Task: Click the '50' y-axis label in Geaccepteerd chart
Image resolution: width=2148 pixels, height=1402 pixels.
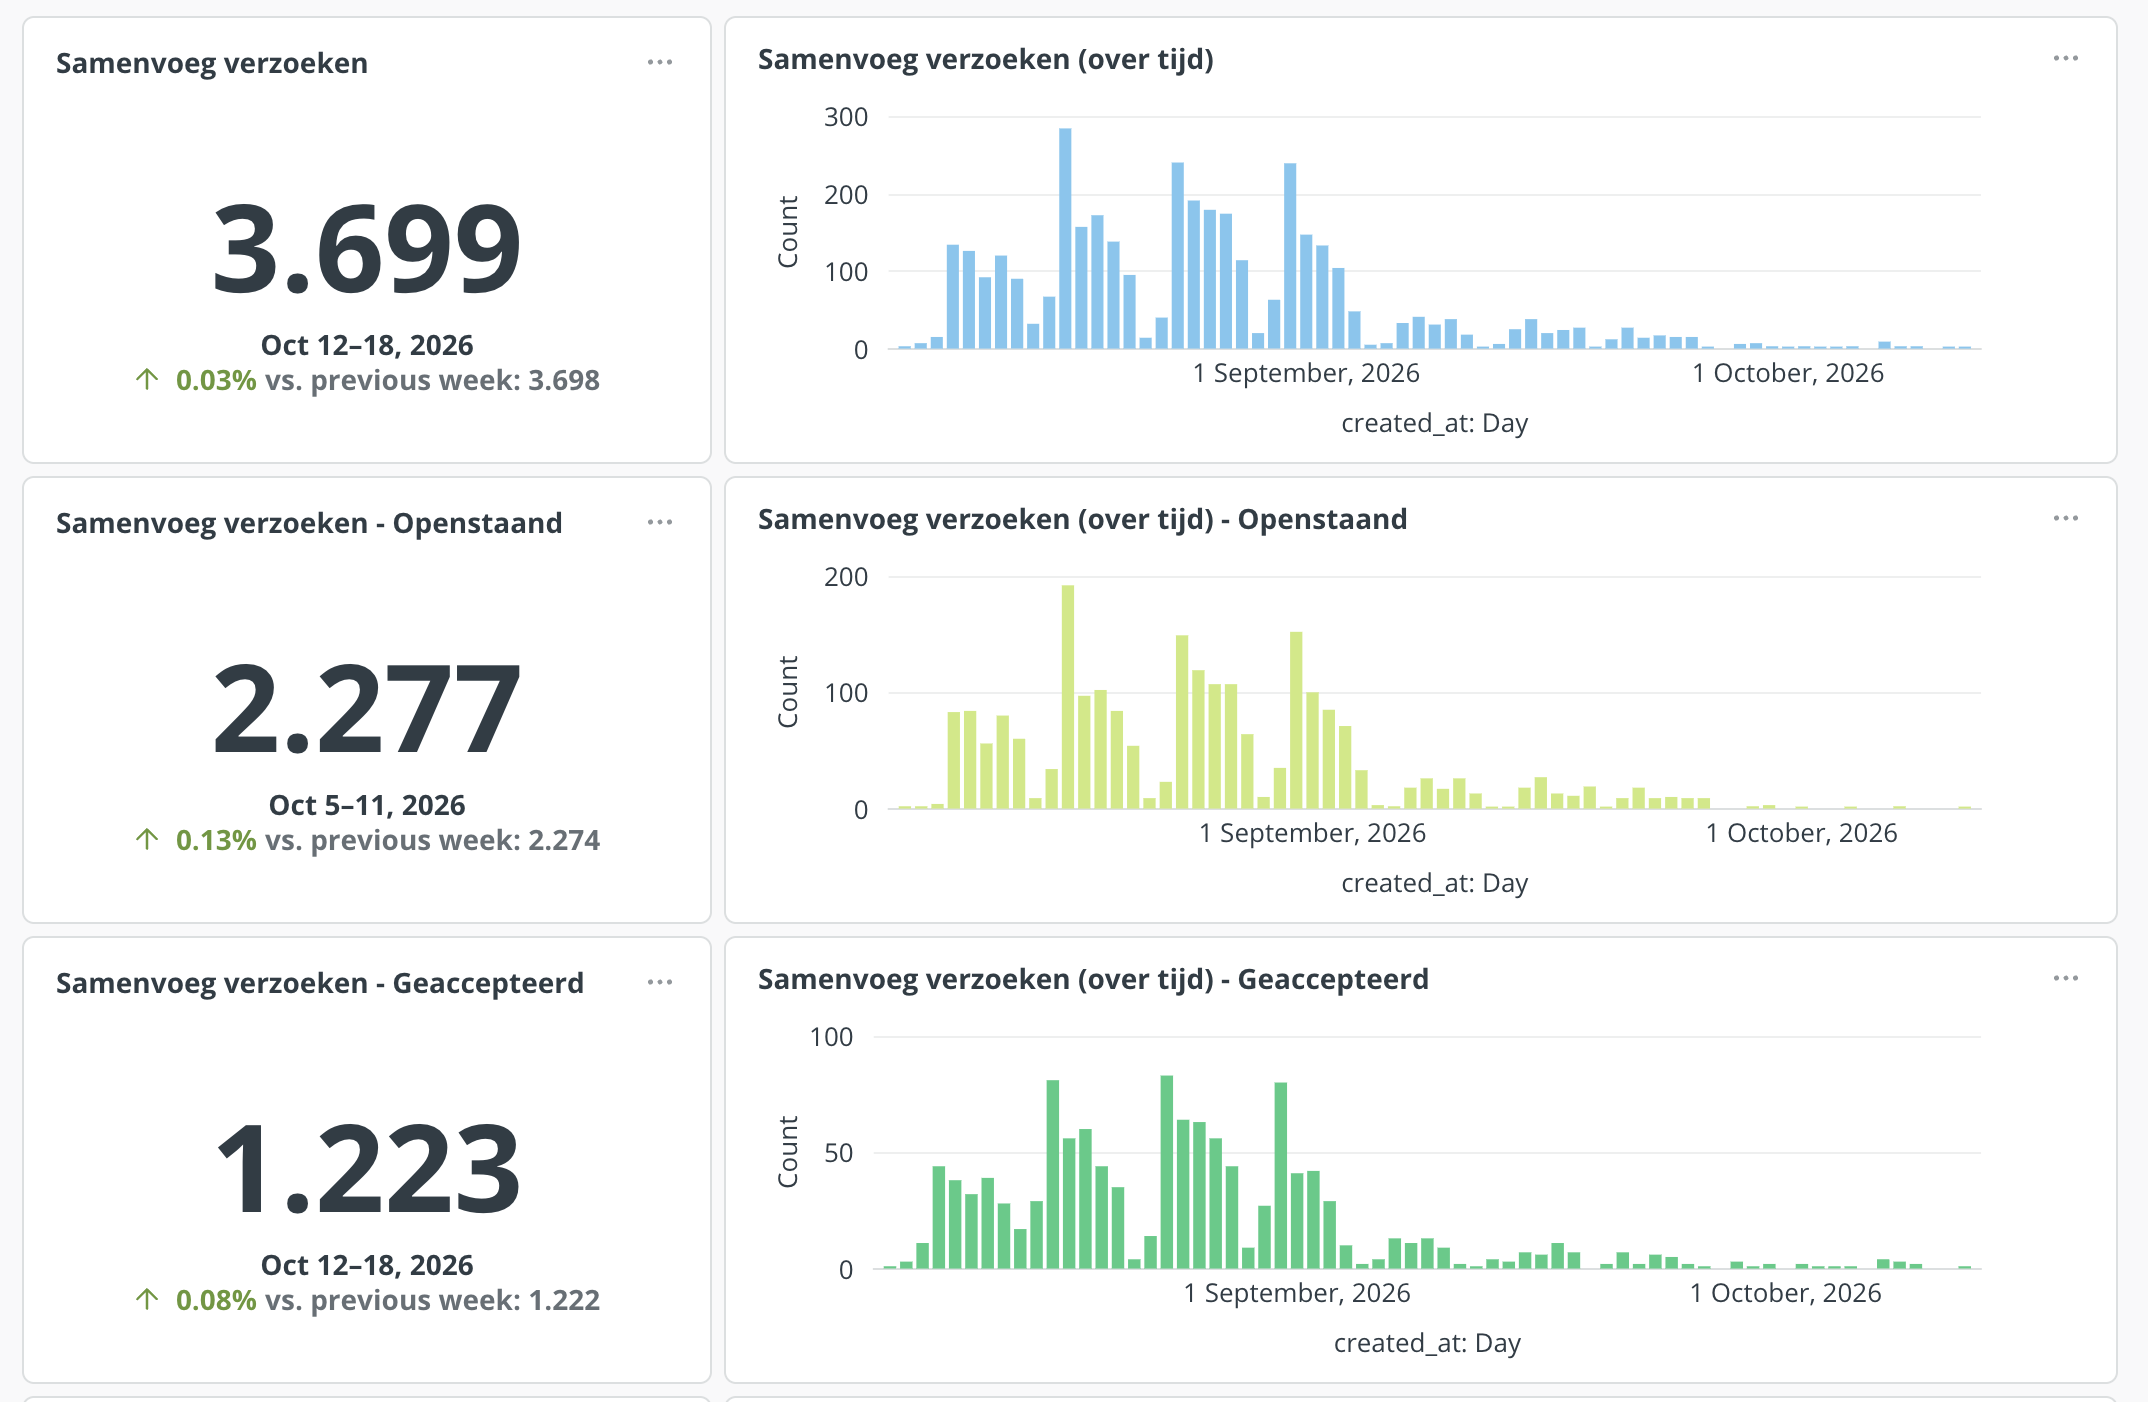Action: [838, 1153]
